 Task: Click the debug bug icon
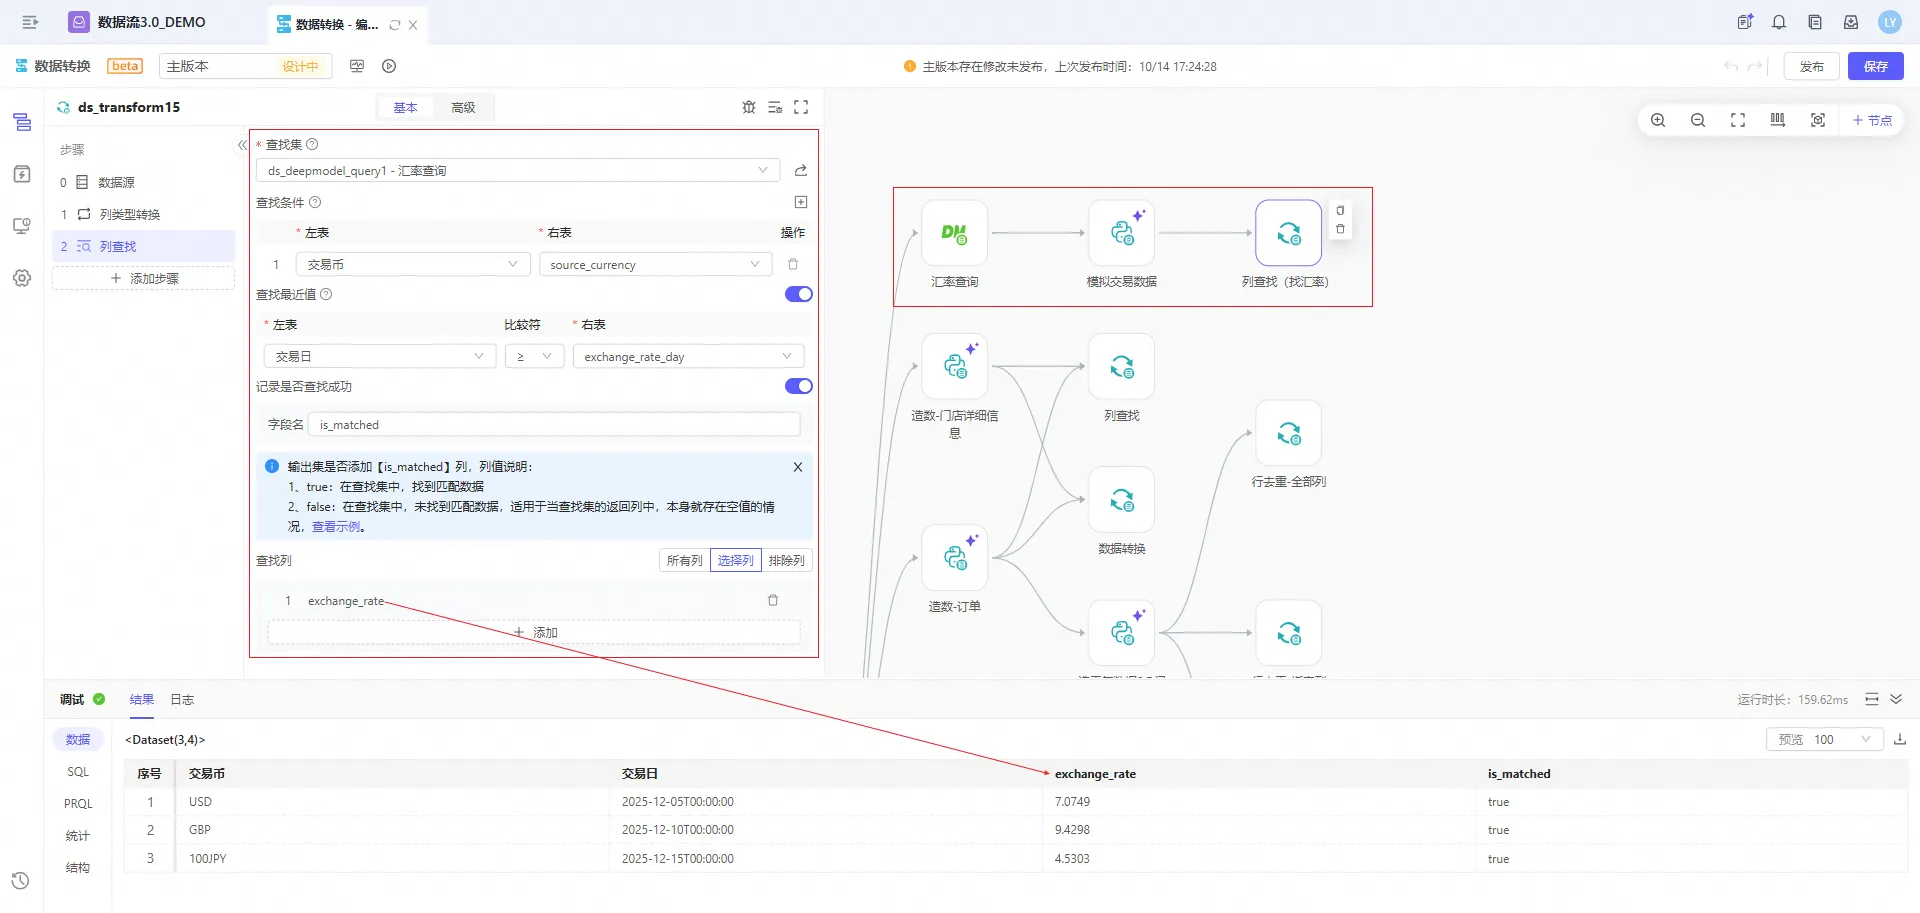click(x=748, y=107)
